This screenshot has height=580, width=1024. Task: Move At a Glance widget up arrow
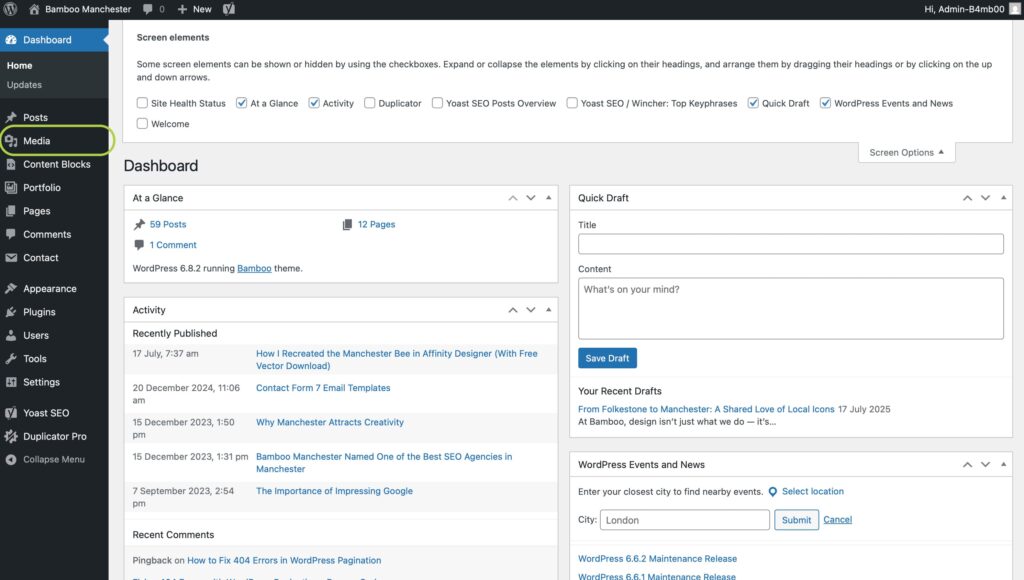513,198
